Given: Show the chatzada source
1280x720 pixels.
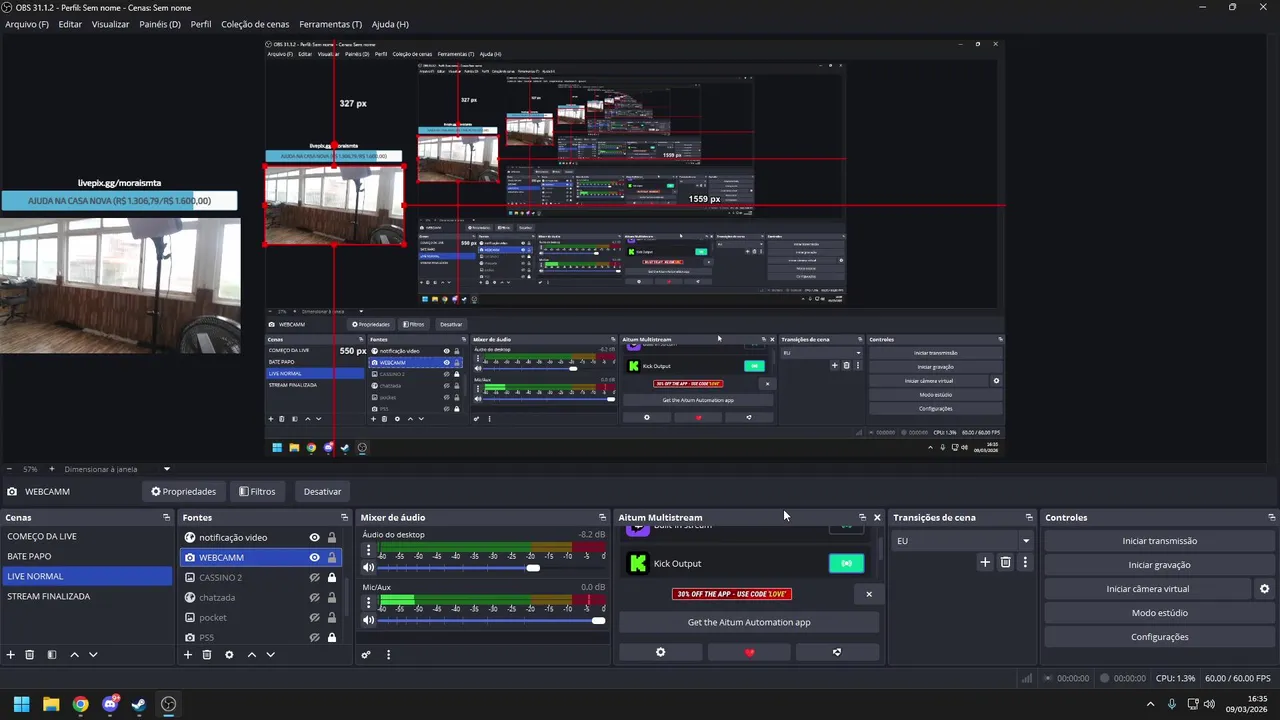Looking at the screenshot, I should pos(314,597).
